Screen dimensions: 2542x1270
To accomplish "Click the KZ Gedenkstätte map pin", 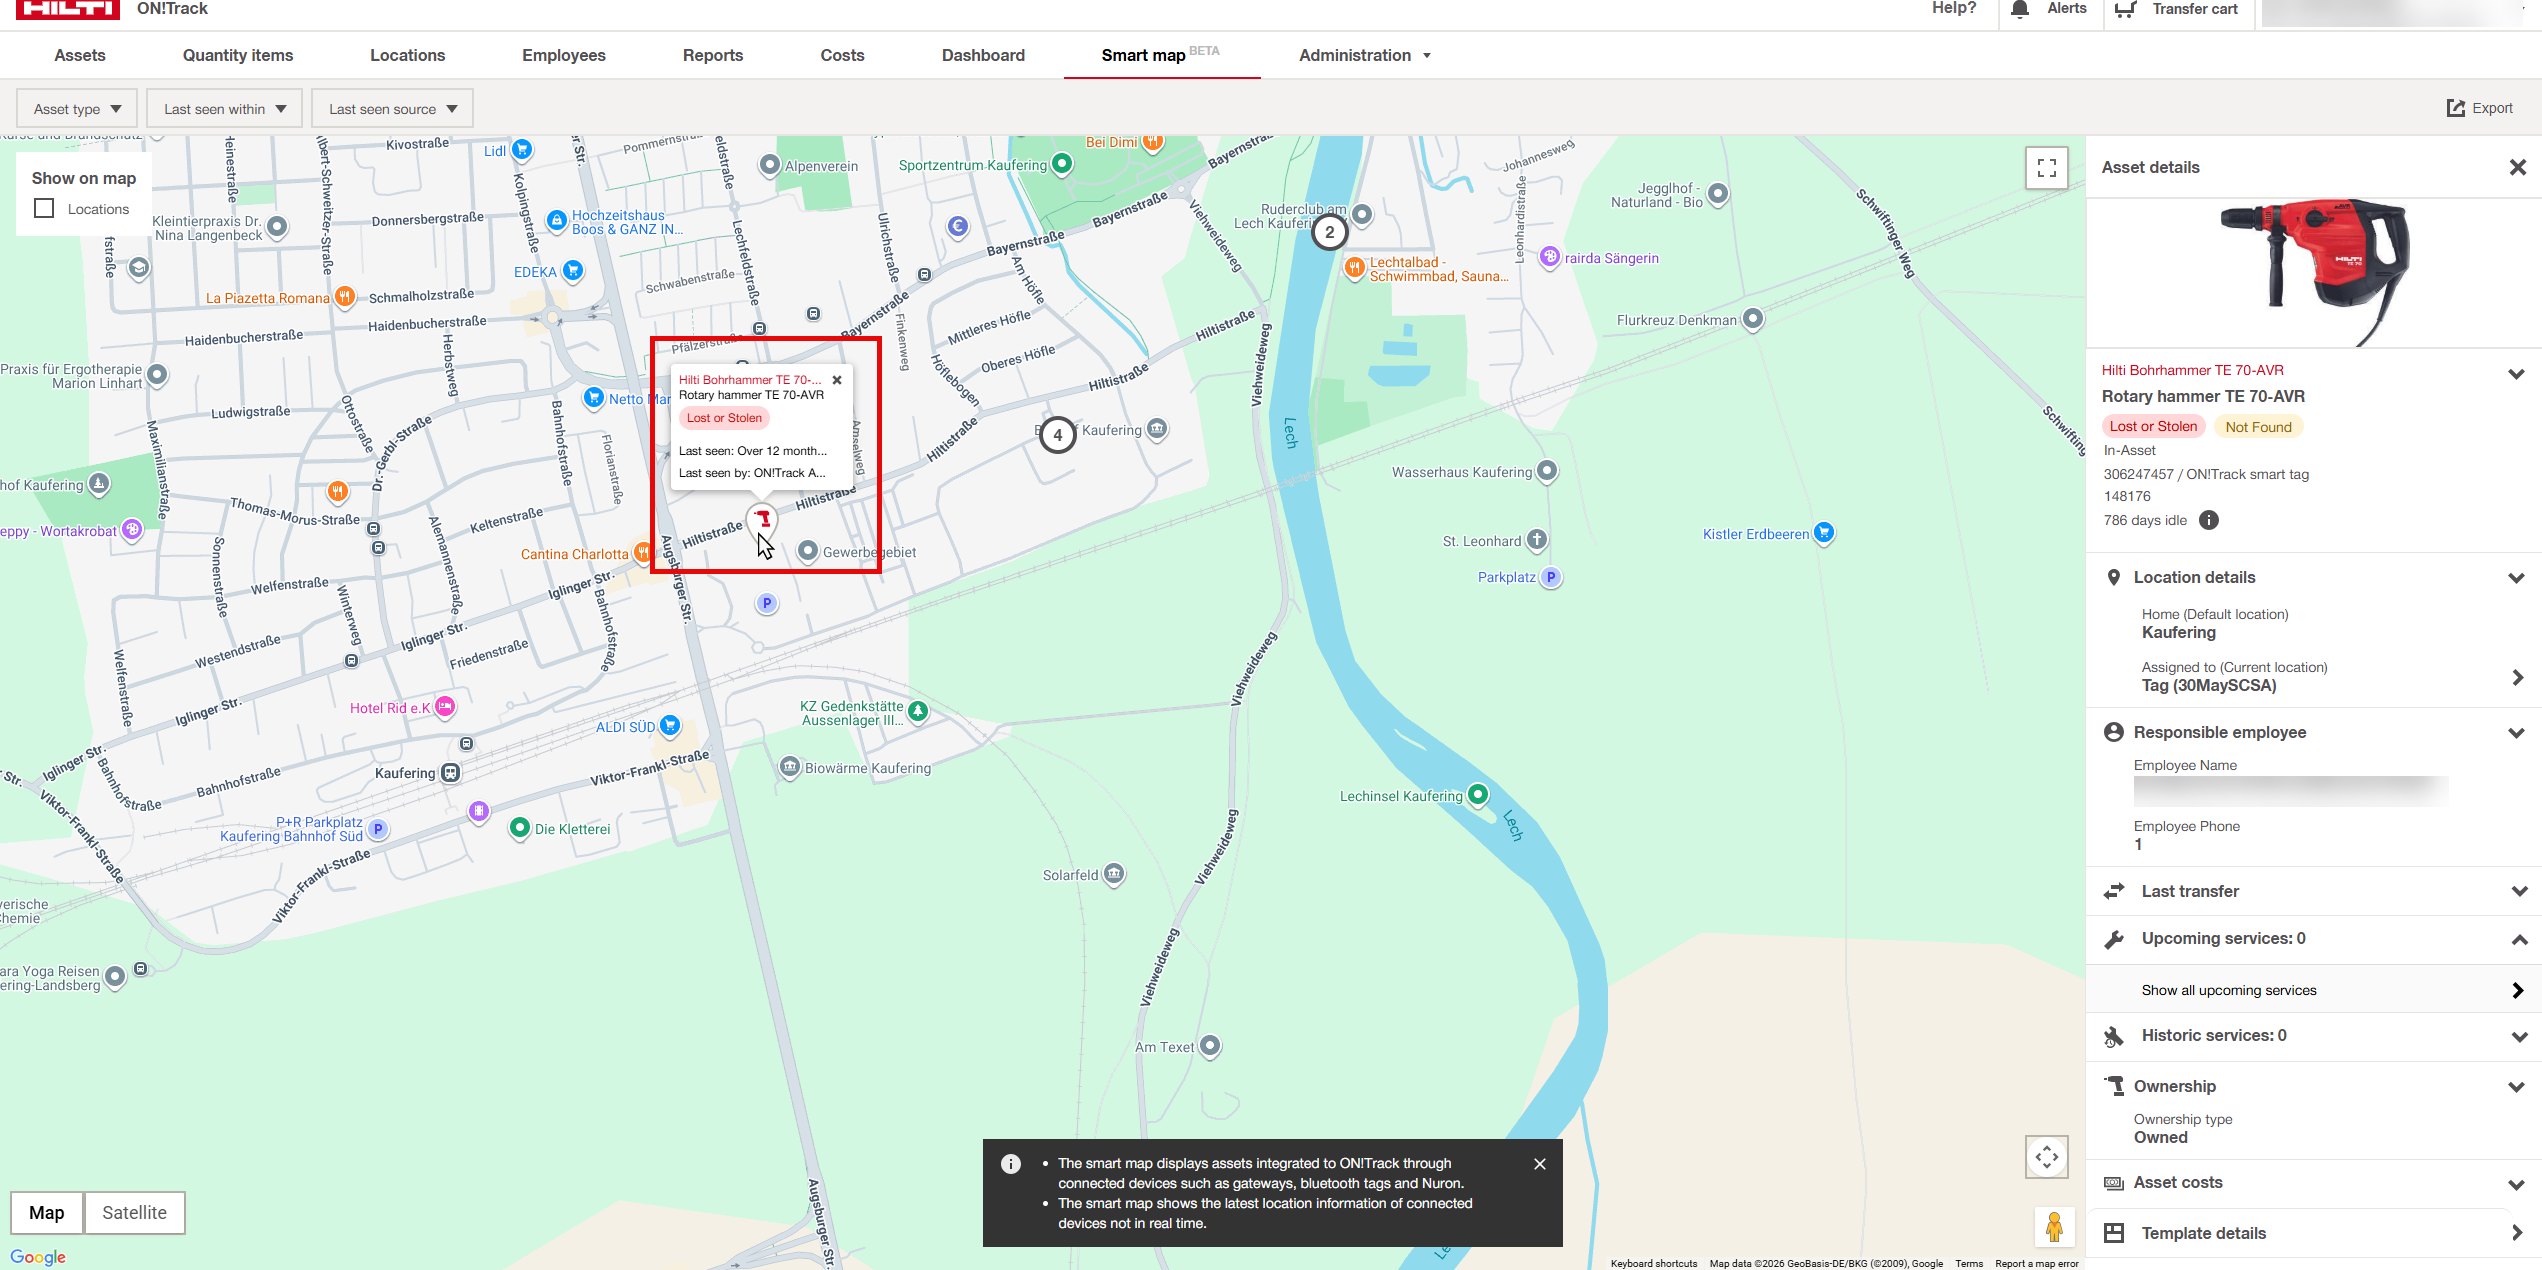I will click(x=918, y=711).
